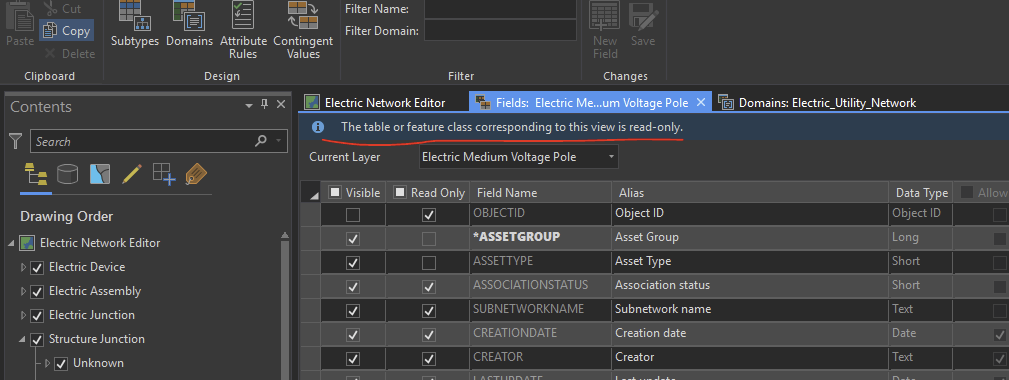1009x380 pixels.
Task: Click the search magnifier icon in Contents
Action: [x=261, y=141]
